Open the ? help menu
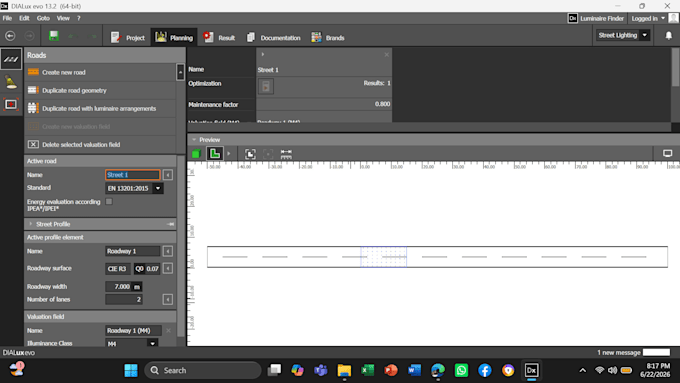 click(x=78, y=18)
